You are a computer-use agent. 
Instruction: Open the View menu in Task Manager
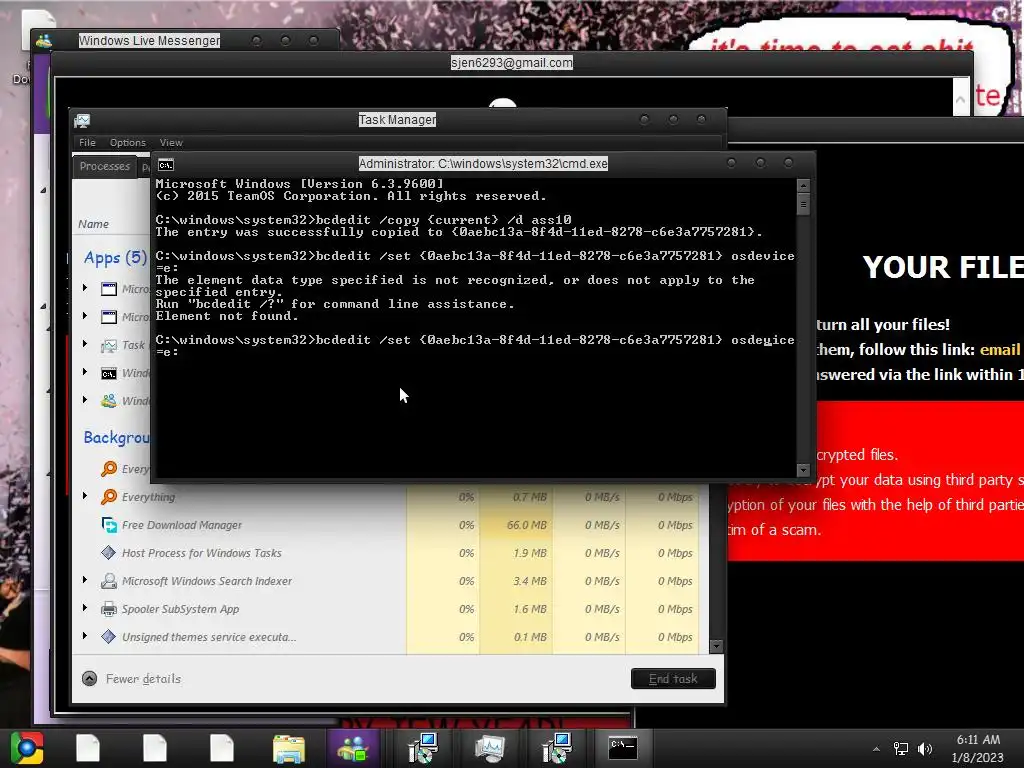171,142
